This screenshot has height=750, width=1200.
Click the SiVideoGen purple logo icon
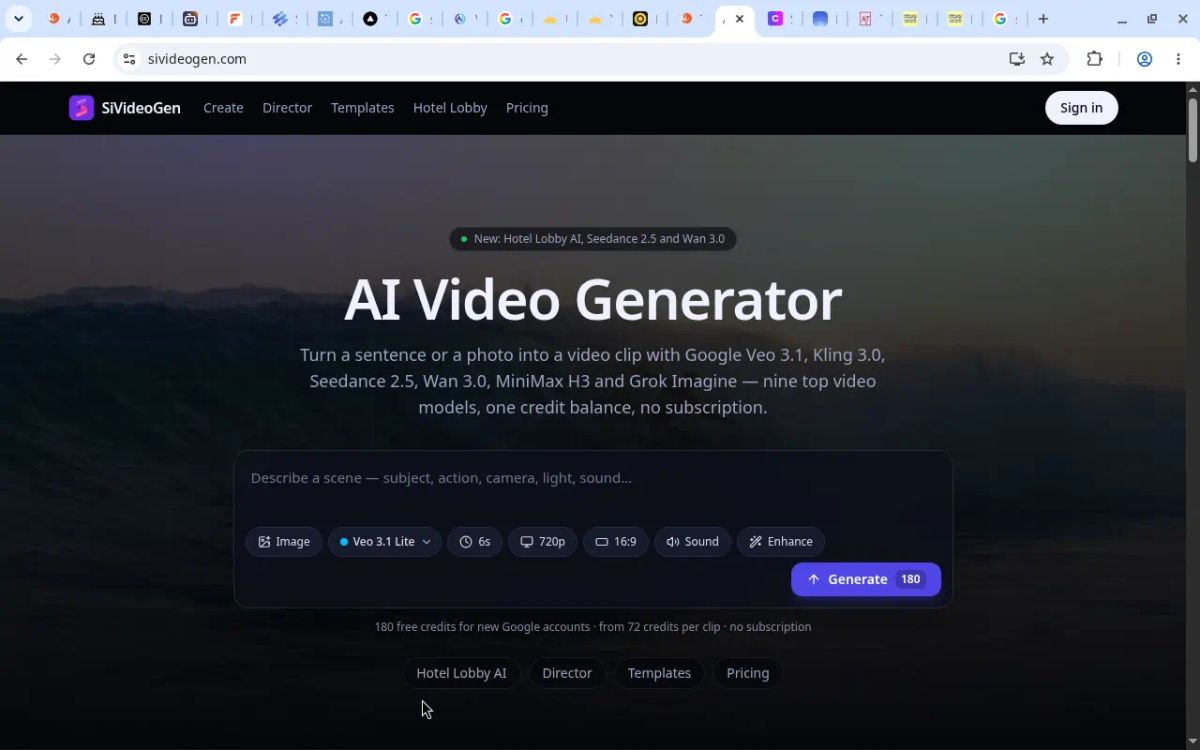tap(81, 108)
